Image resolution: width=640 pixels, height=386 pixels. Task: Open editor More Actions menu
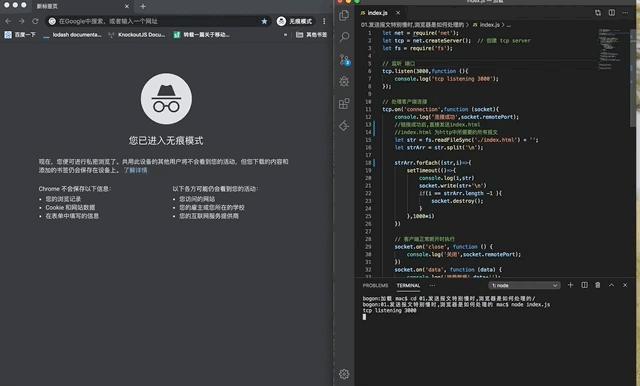pos(625,13)
